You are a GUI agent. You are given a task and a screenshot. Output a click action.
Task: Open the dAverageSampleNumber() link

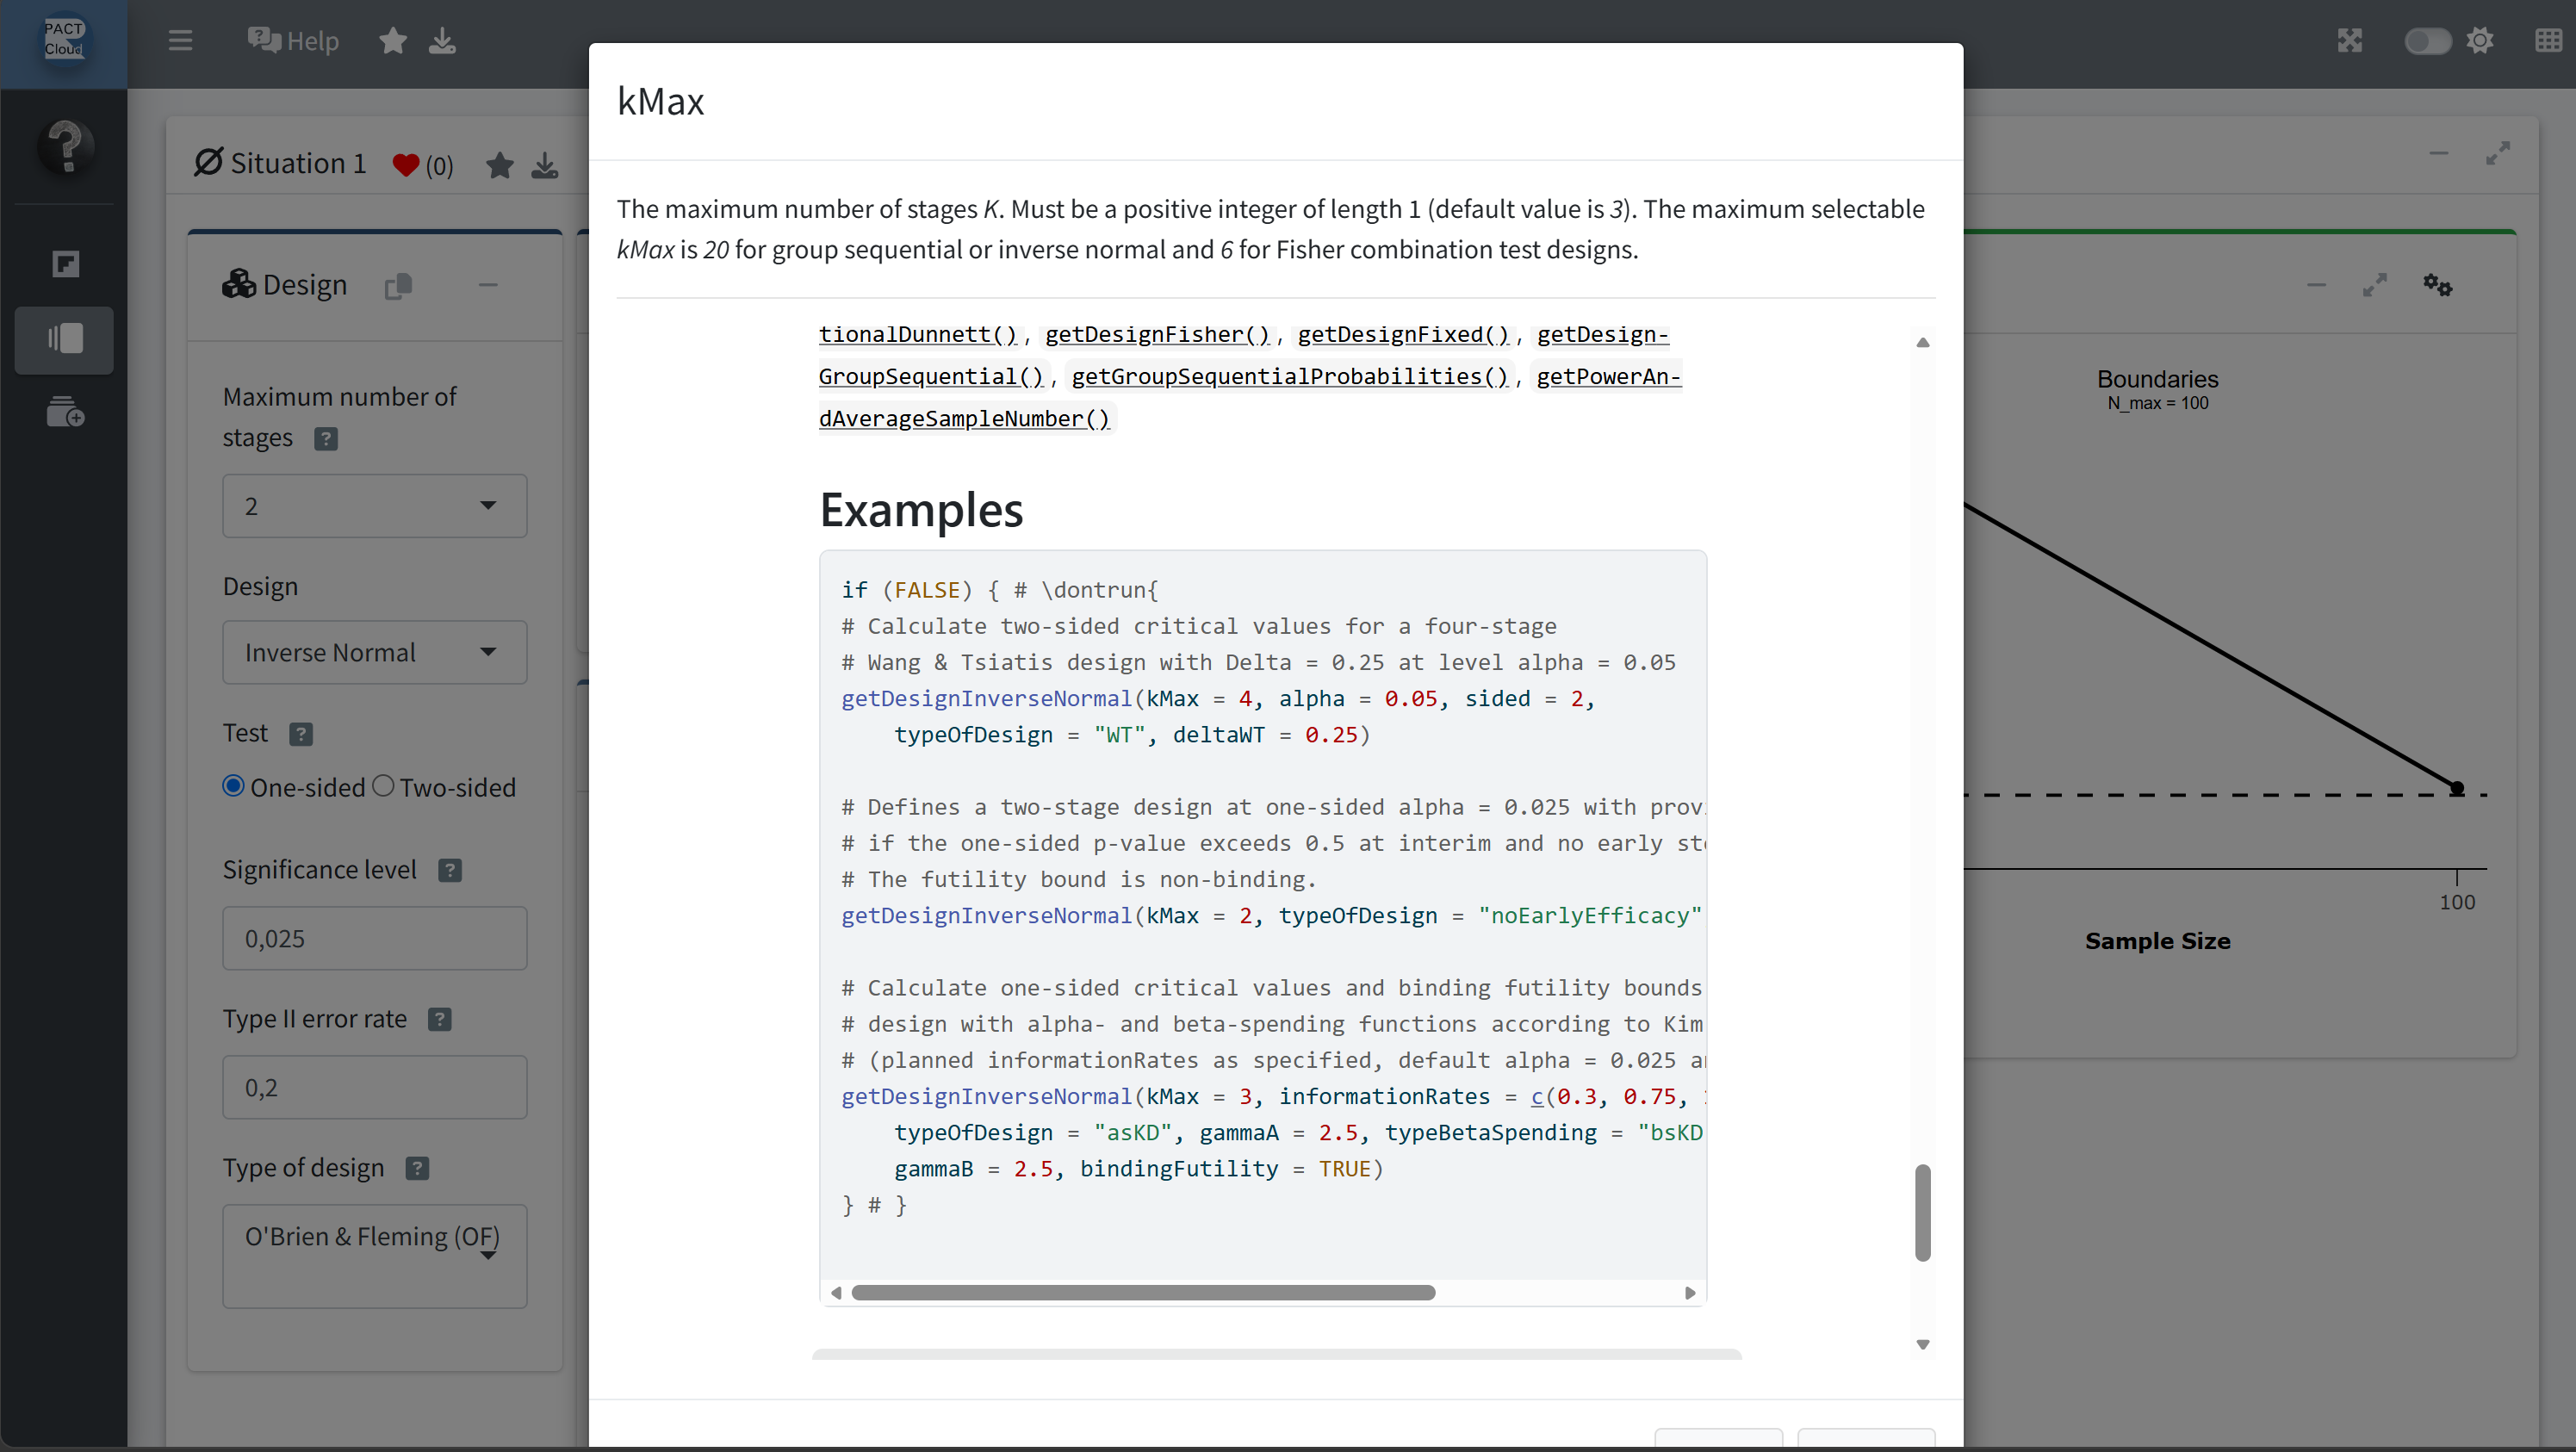tap(964, 418)
